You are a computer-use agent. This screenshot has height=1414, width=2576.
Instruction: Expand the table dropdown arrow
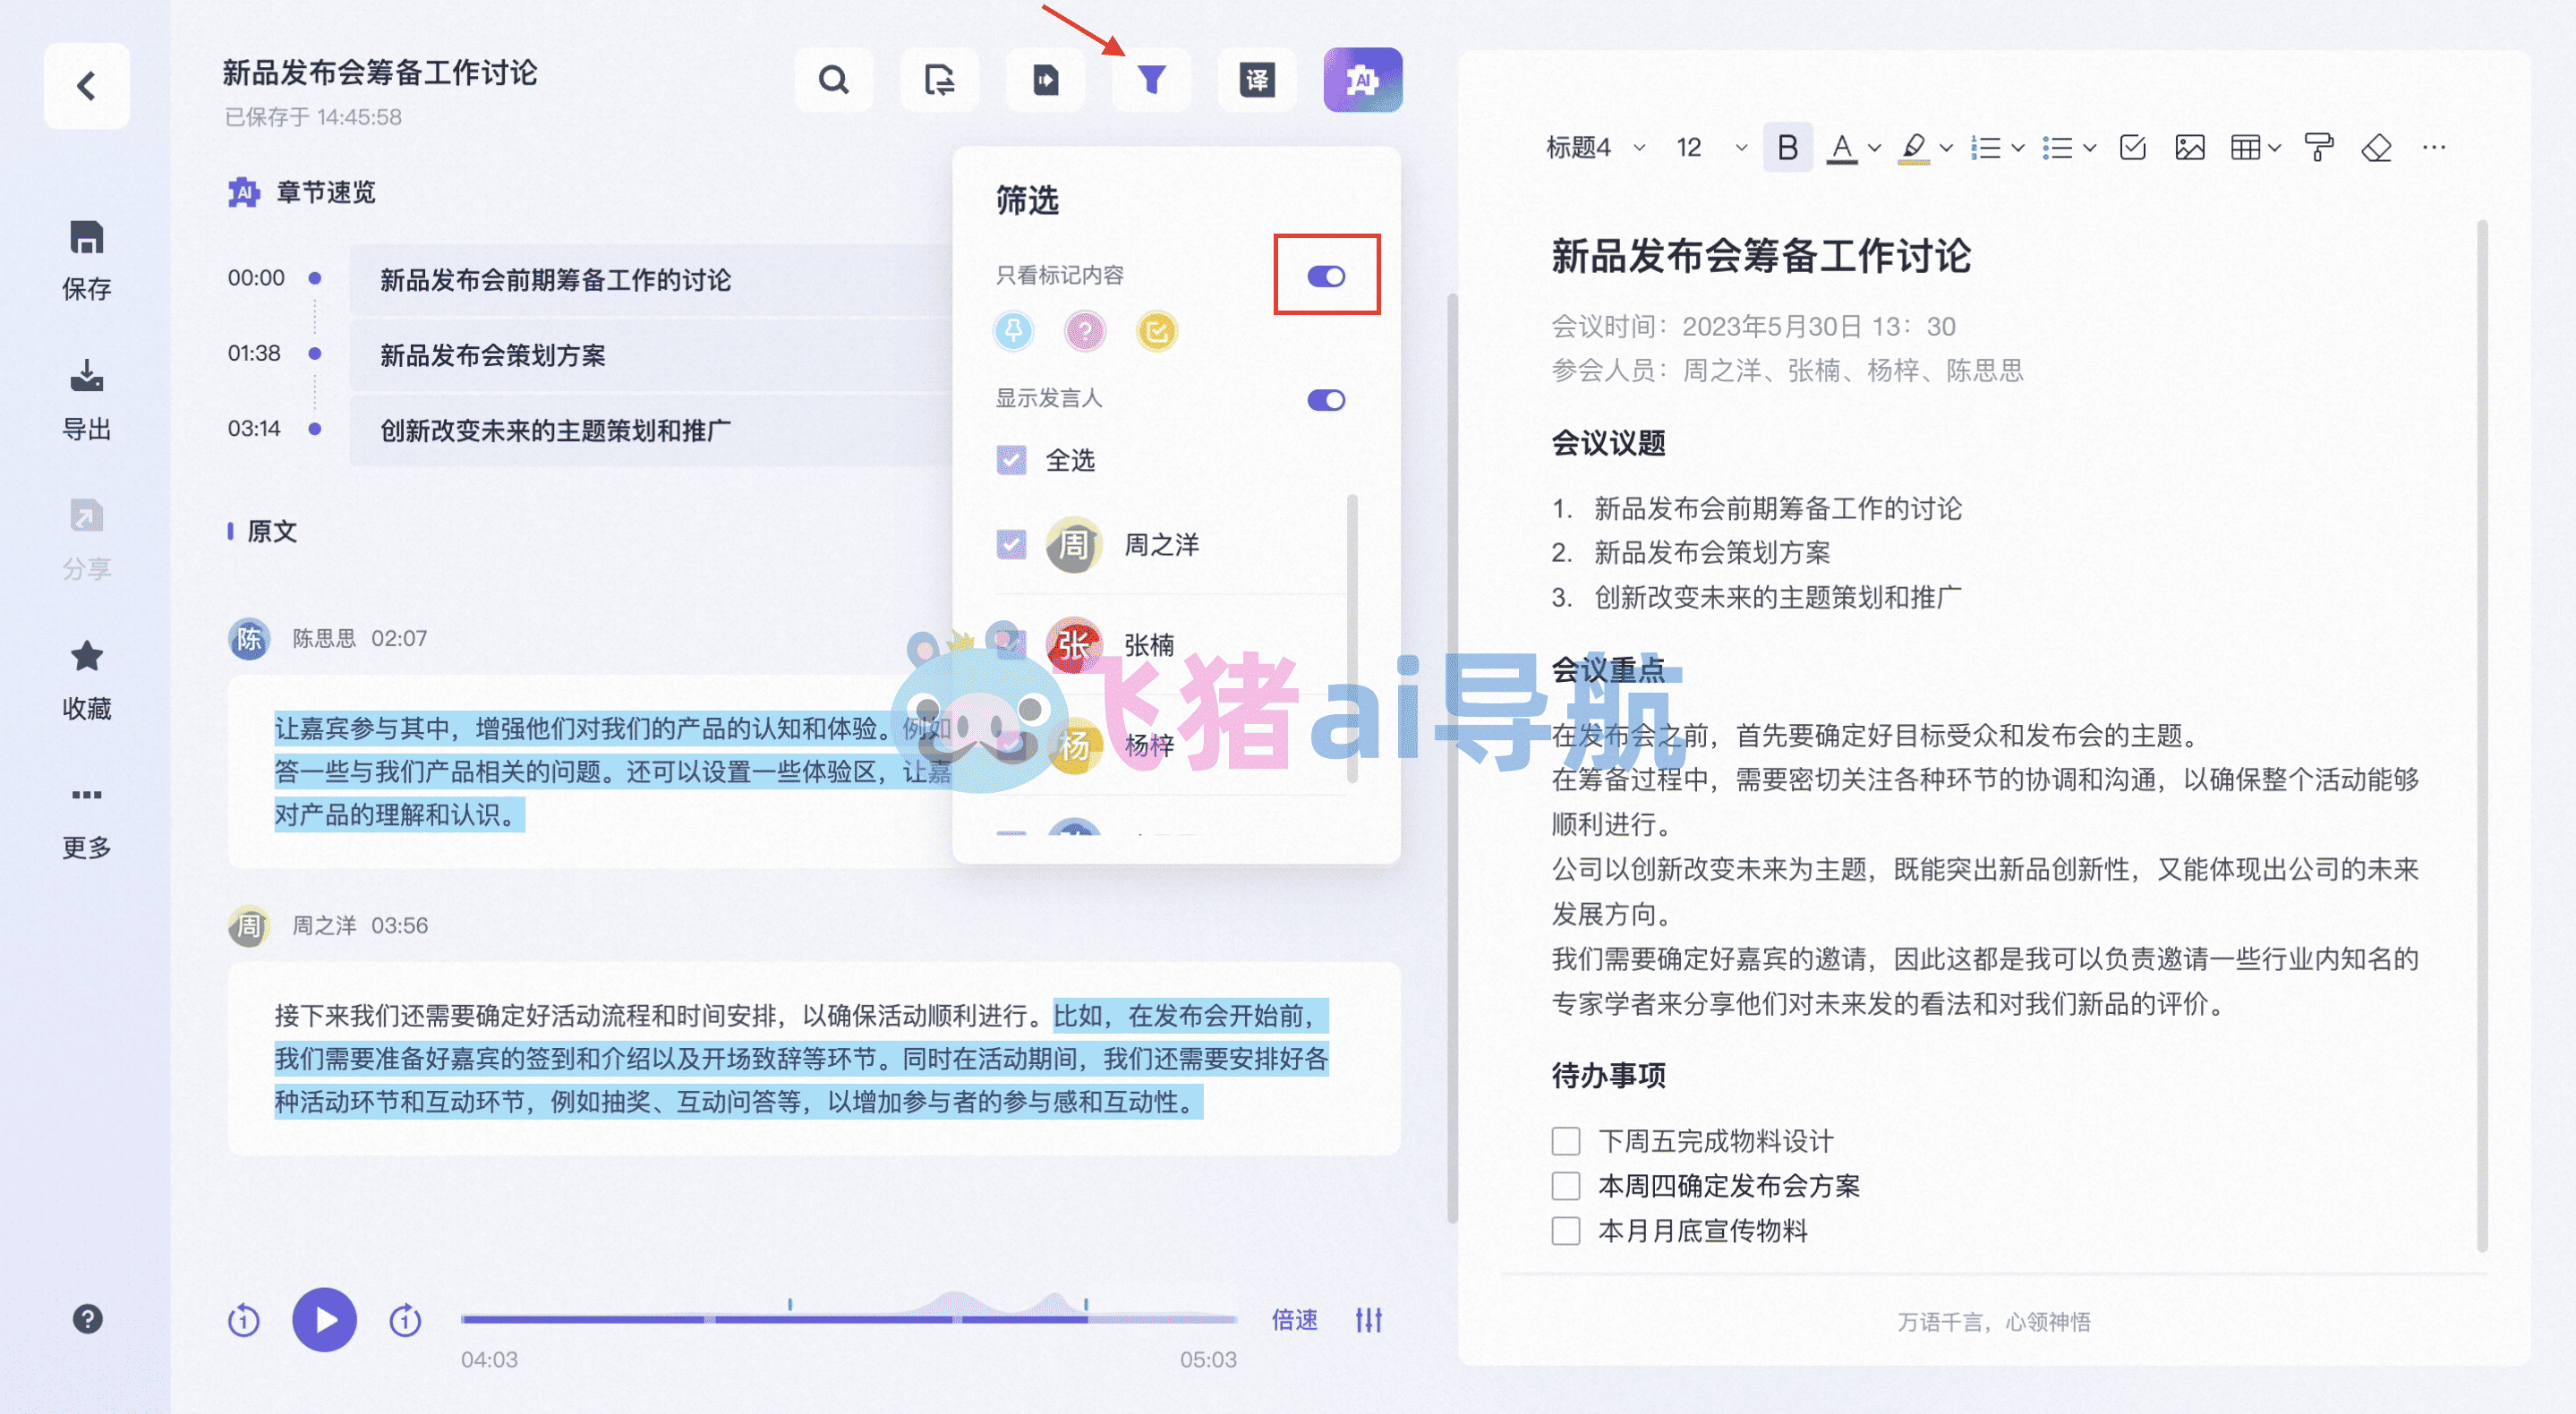[x=2275, y=148]
